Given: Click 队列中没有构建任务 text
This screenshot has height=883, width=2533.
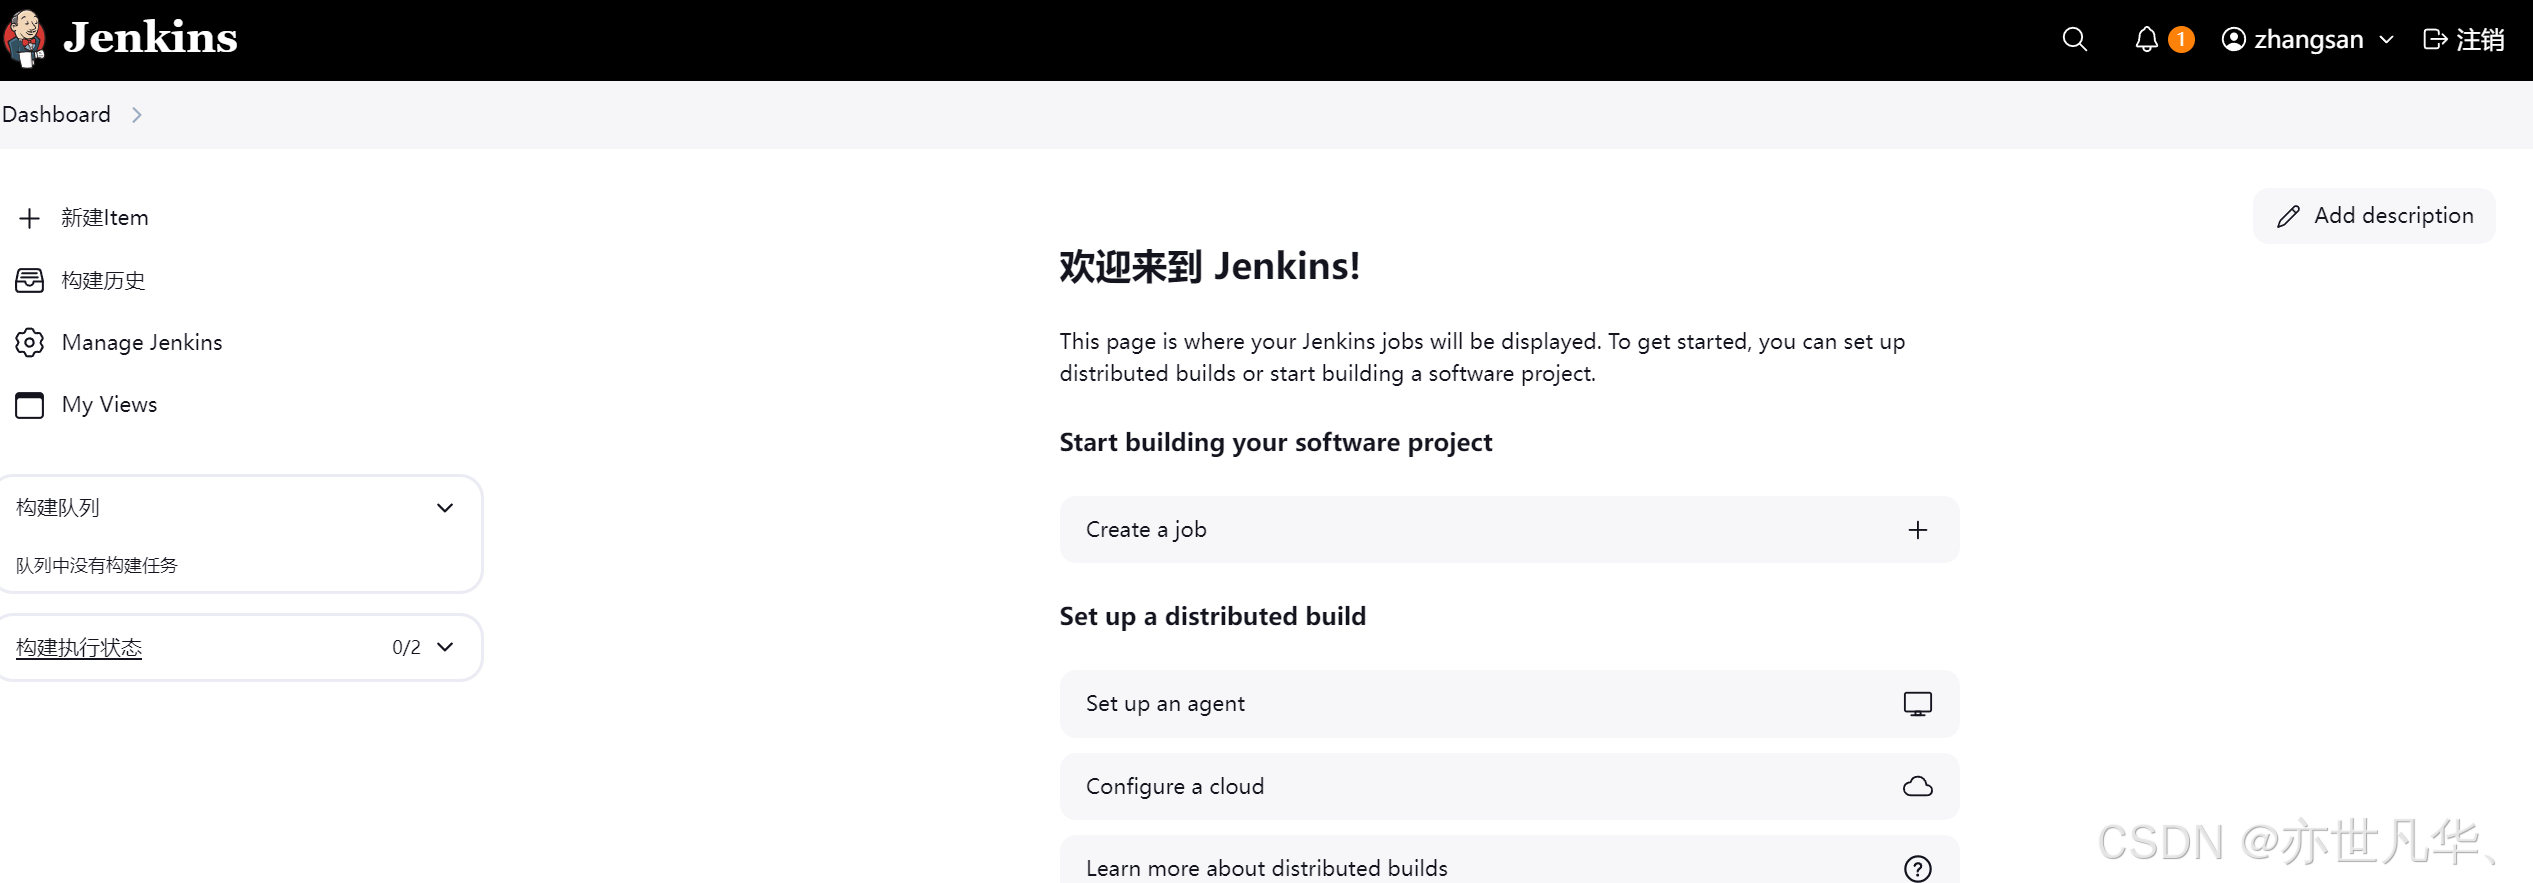Looking at the screenshot, I should click(96, 565).
